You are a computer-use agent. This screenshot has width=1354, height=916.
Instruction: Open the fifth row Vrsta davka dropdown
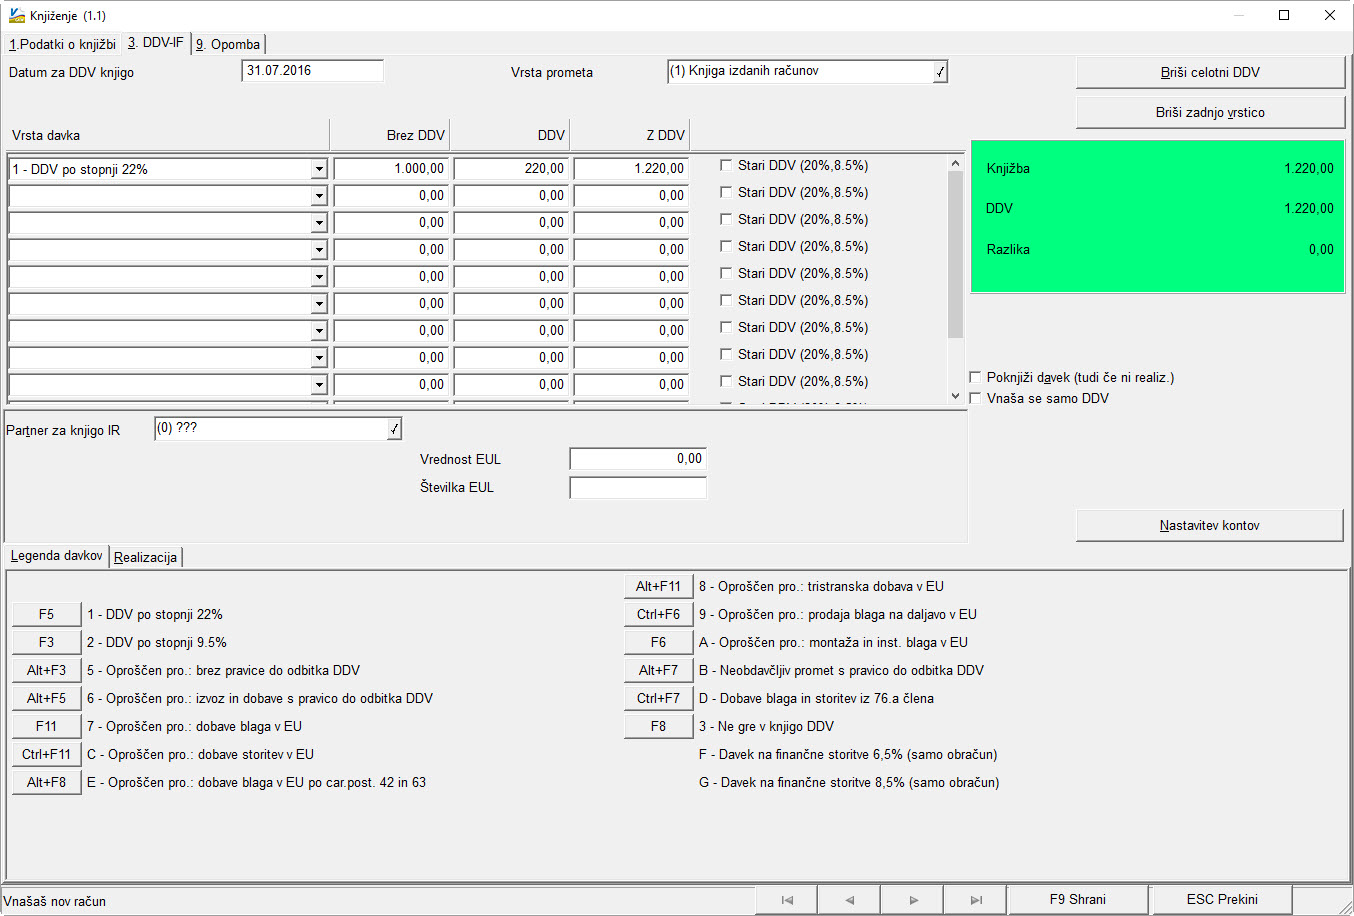(319, 277)
